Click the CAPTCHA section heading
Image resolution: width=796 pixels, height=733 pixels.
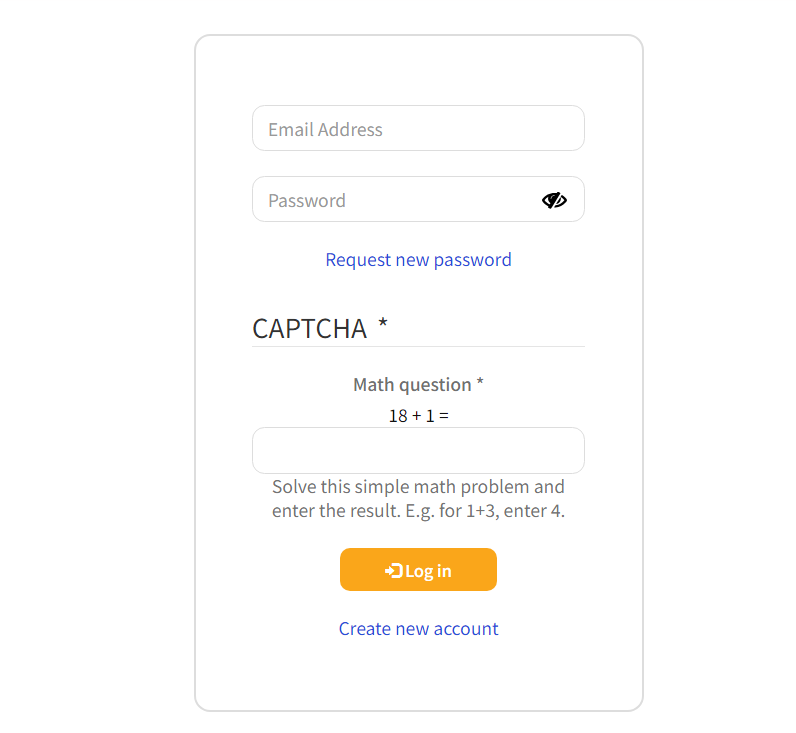tap(310, 329)
